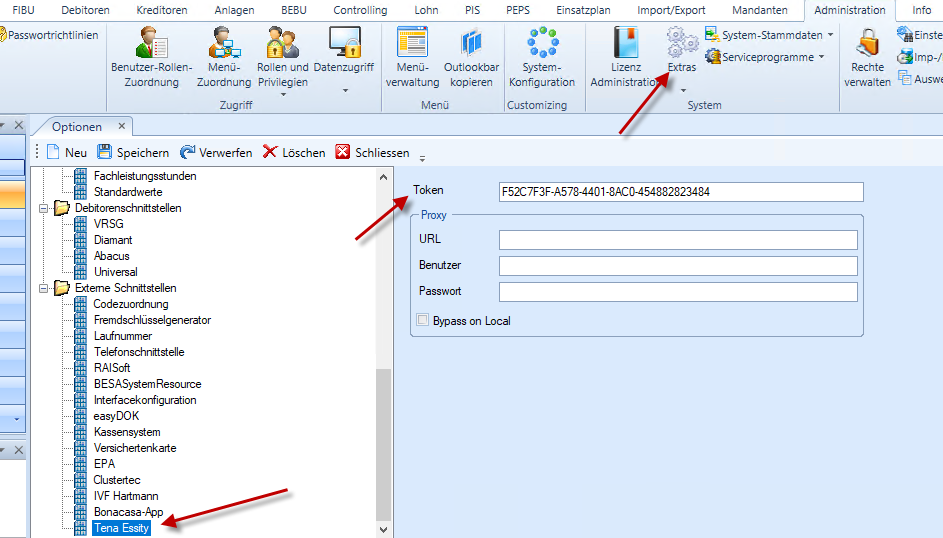Switch to Debitoren ribbon tab

pos(85,10)
